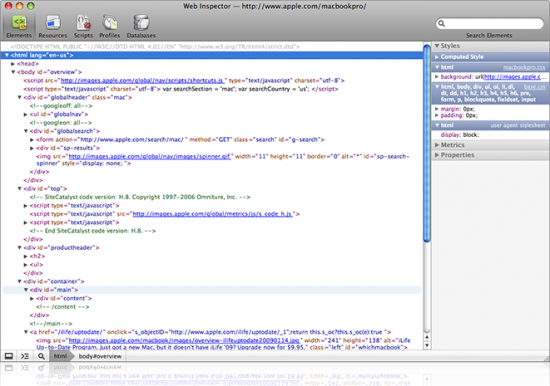550x386 pixels.
Task: Expand the form g-search node
Action: [32, 140]
